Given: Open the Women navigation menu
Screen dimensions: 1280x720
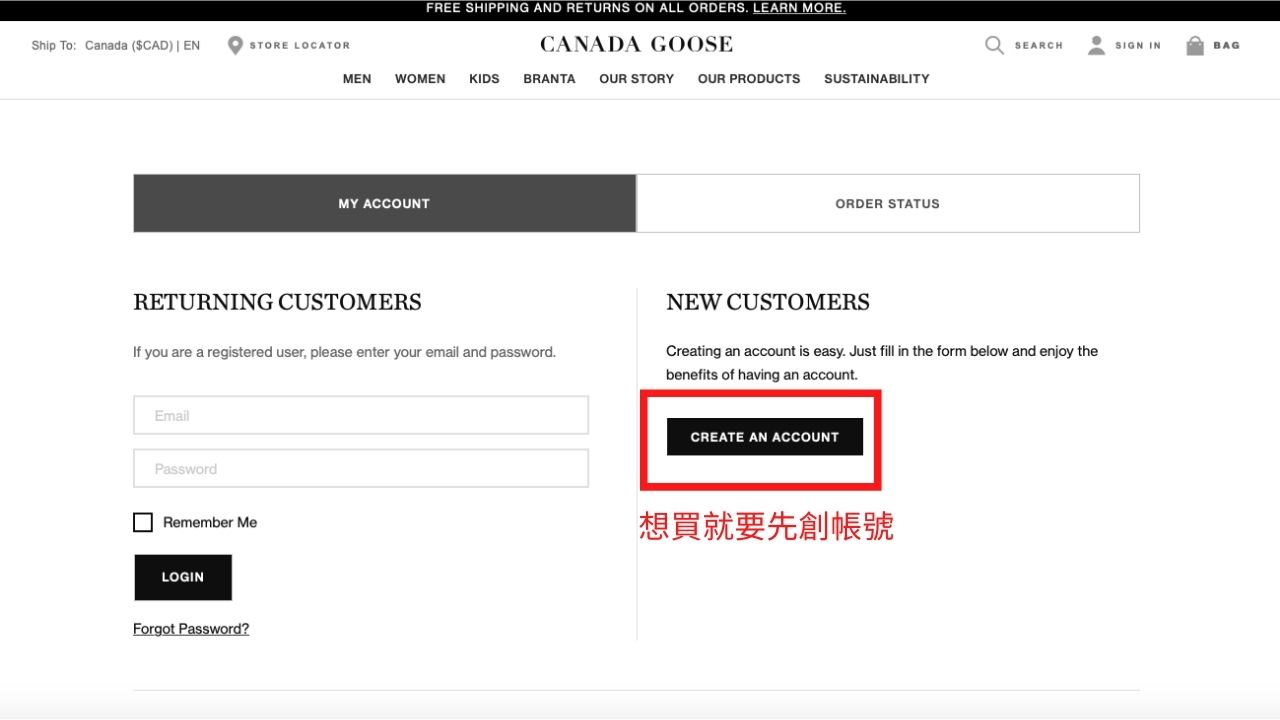Looking at the screenshot, I should (420, 78).
